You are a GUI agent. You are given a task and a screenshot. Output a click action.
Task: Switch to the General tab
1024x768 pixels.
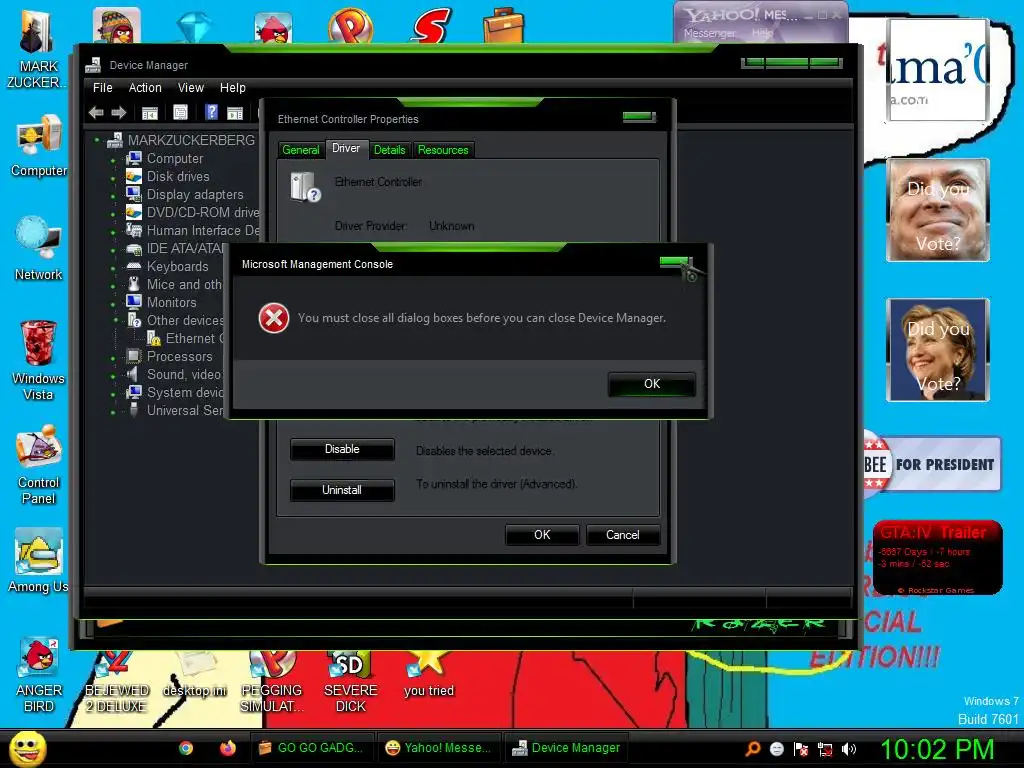300,150
